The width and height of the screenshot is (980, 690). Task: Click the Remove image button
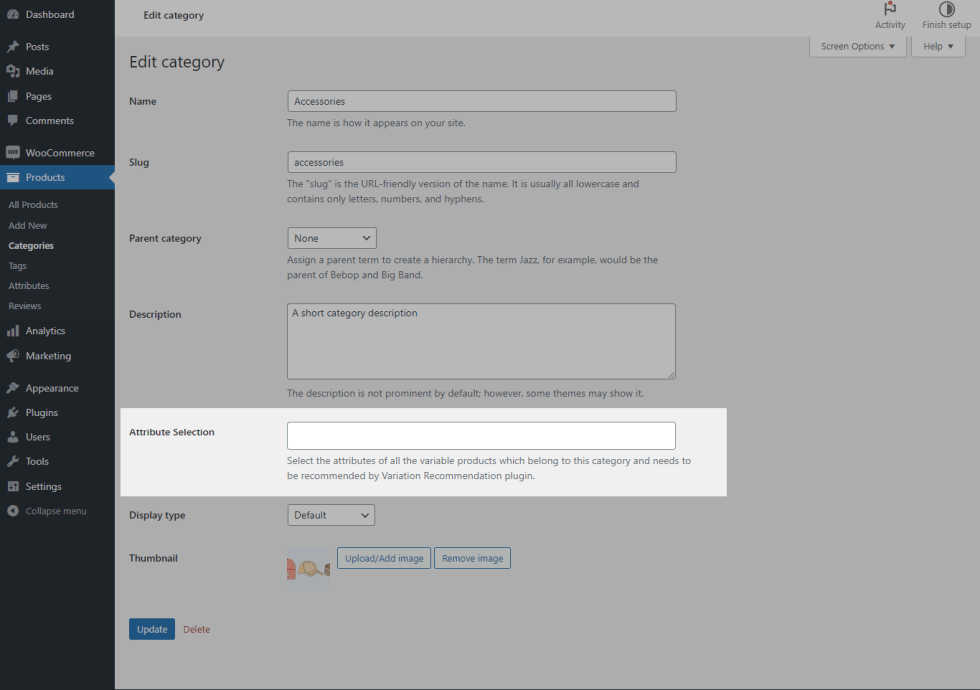472,558
